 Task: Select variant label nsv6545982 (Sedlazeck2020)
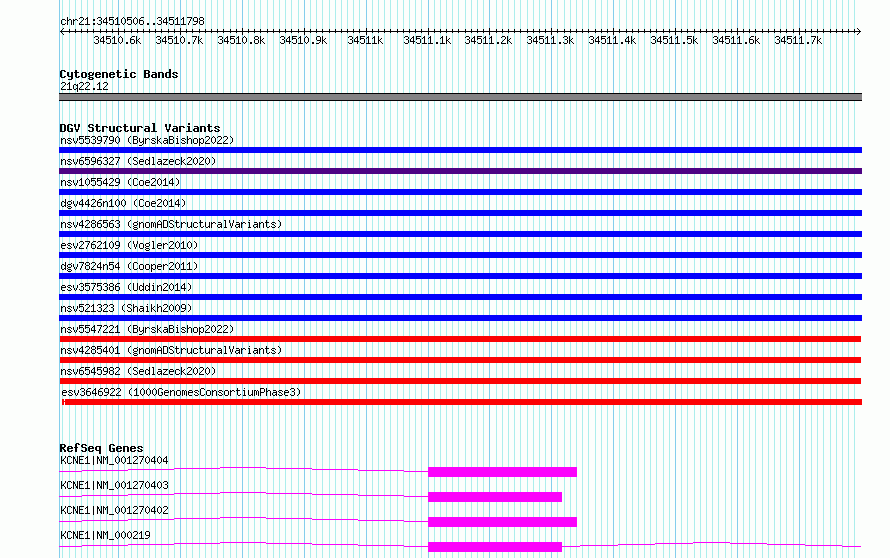[138, 371]
